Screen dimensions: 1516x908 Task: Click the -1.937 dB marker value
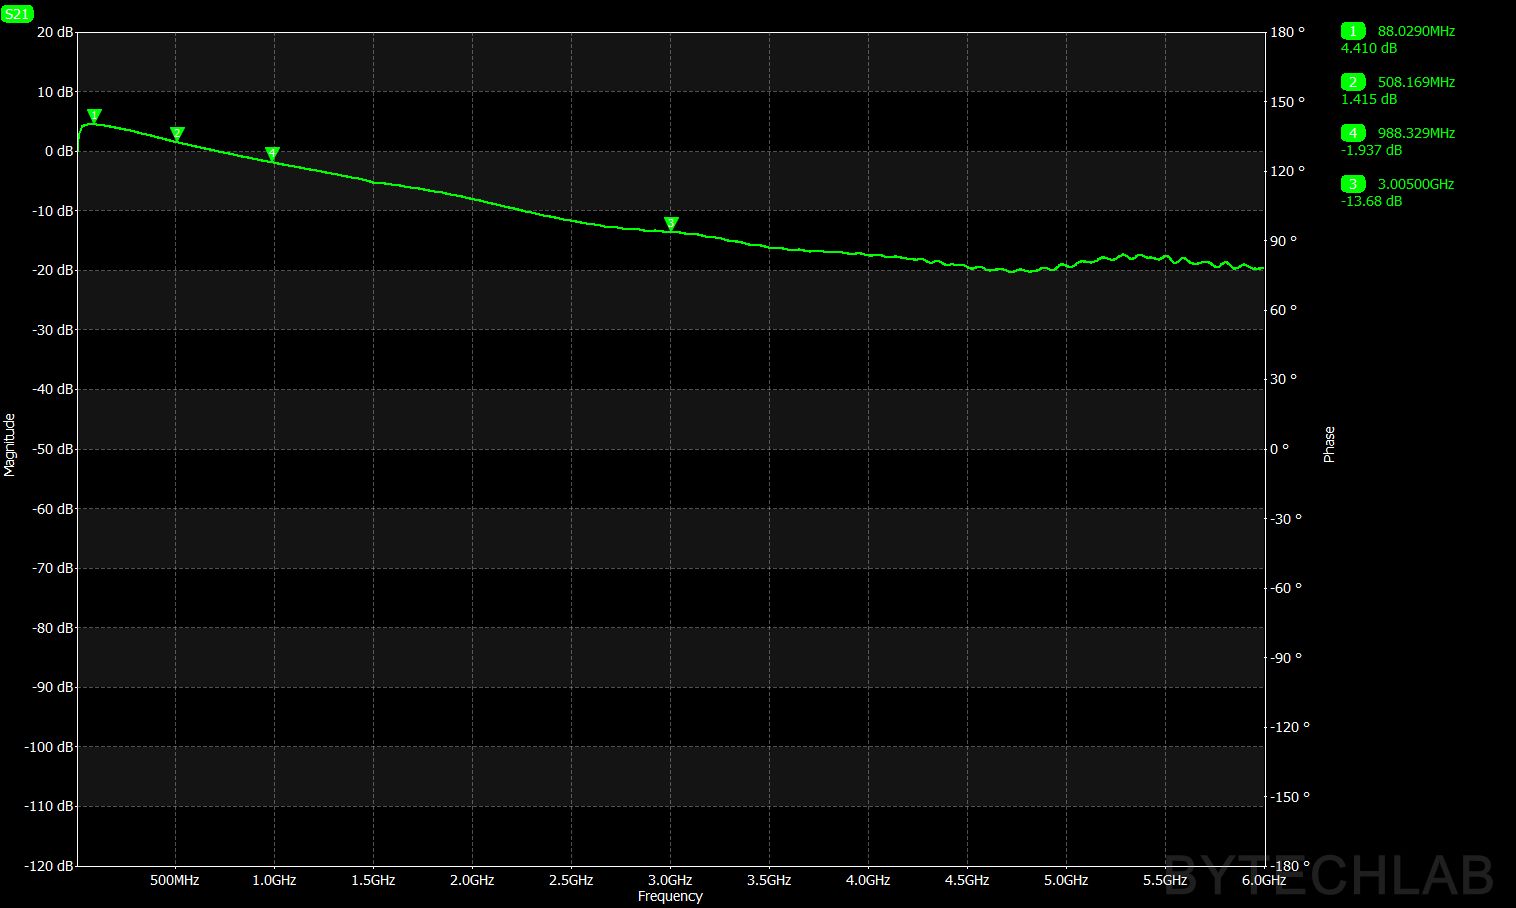point(1371,150)
